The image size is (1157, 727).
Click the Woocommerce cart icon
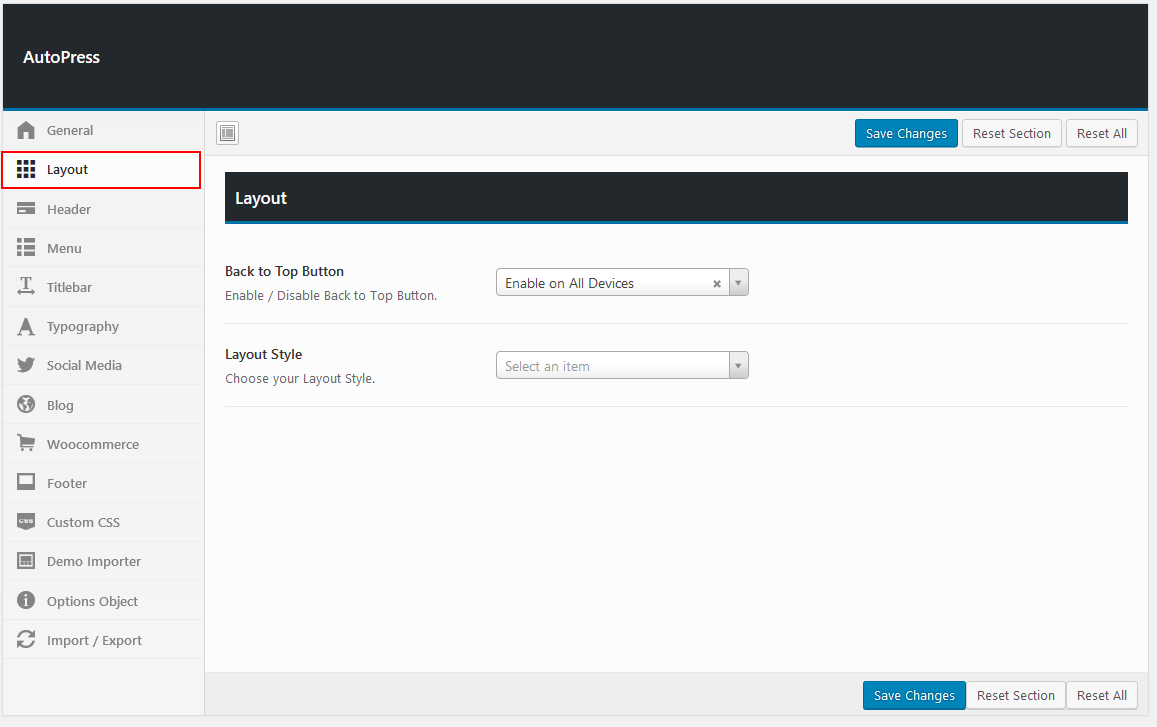pyautogui.click(x=26, y=443)
